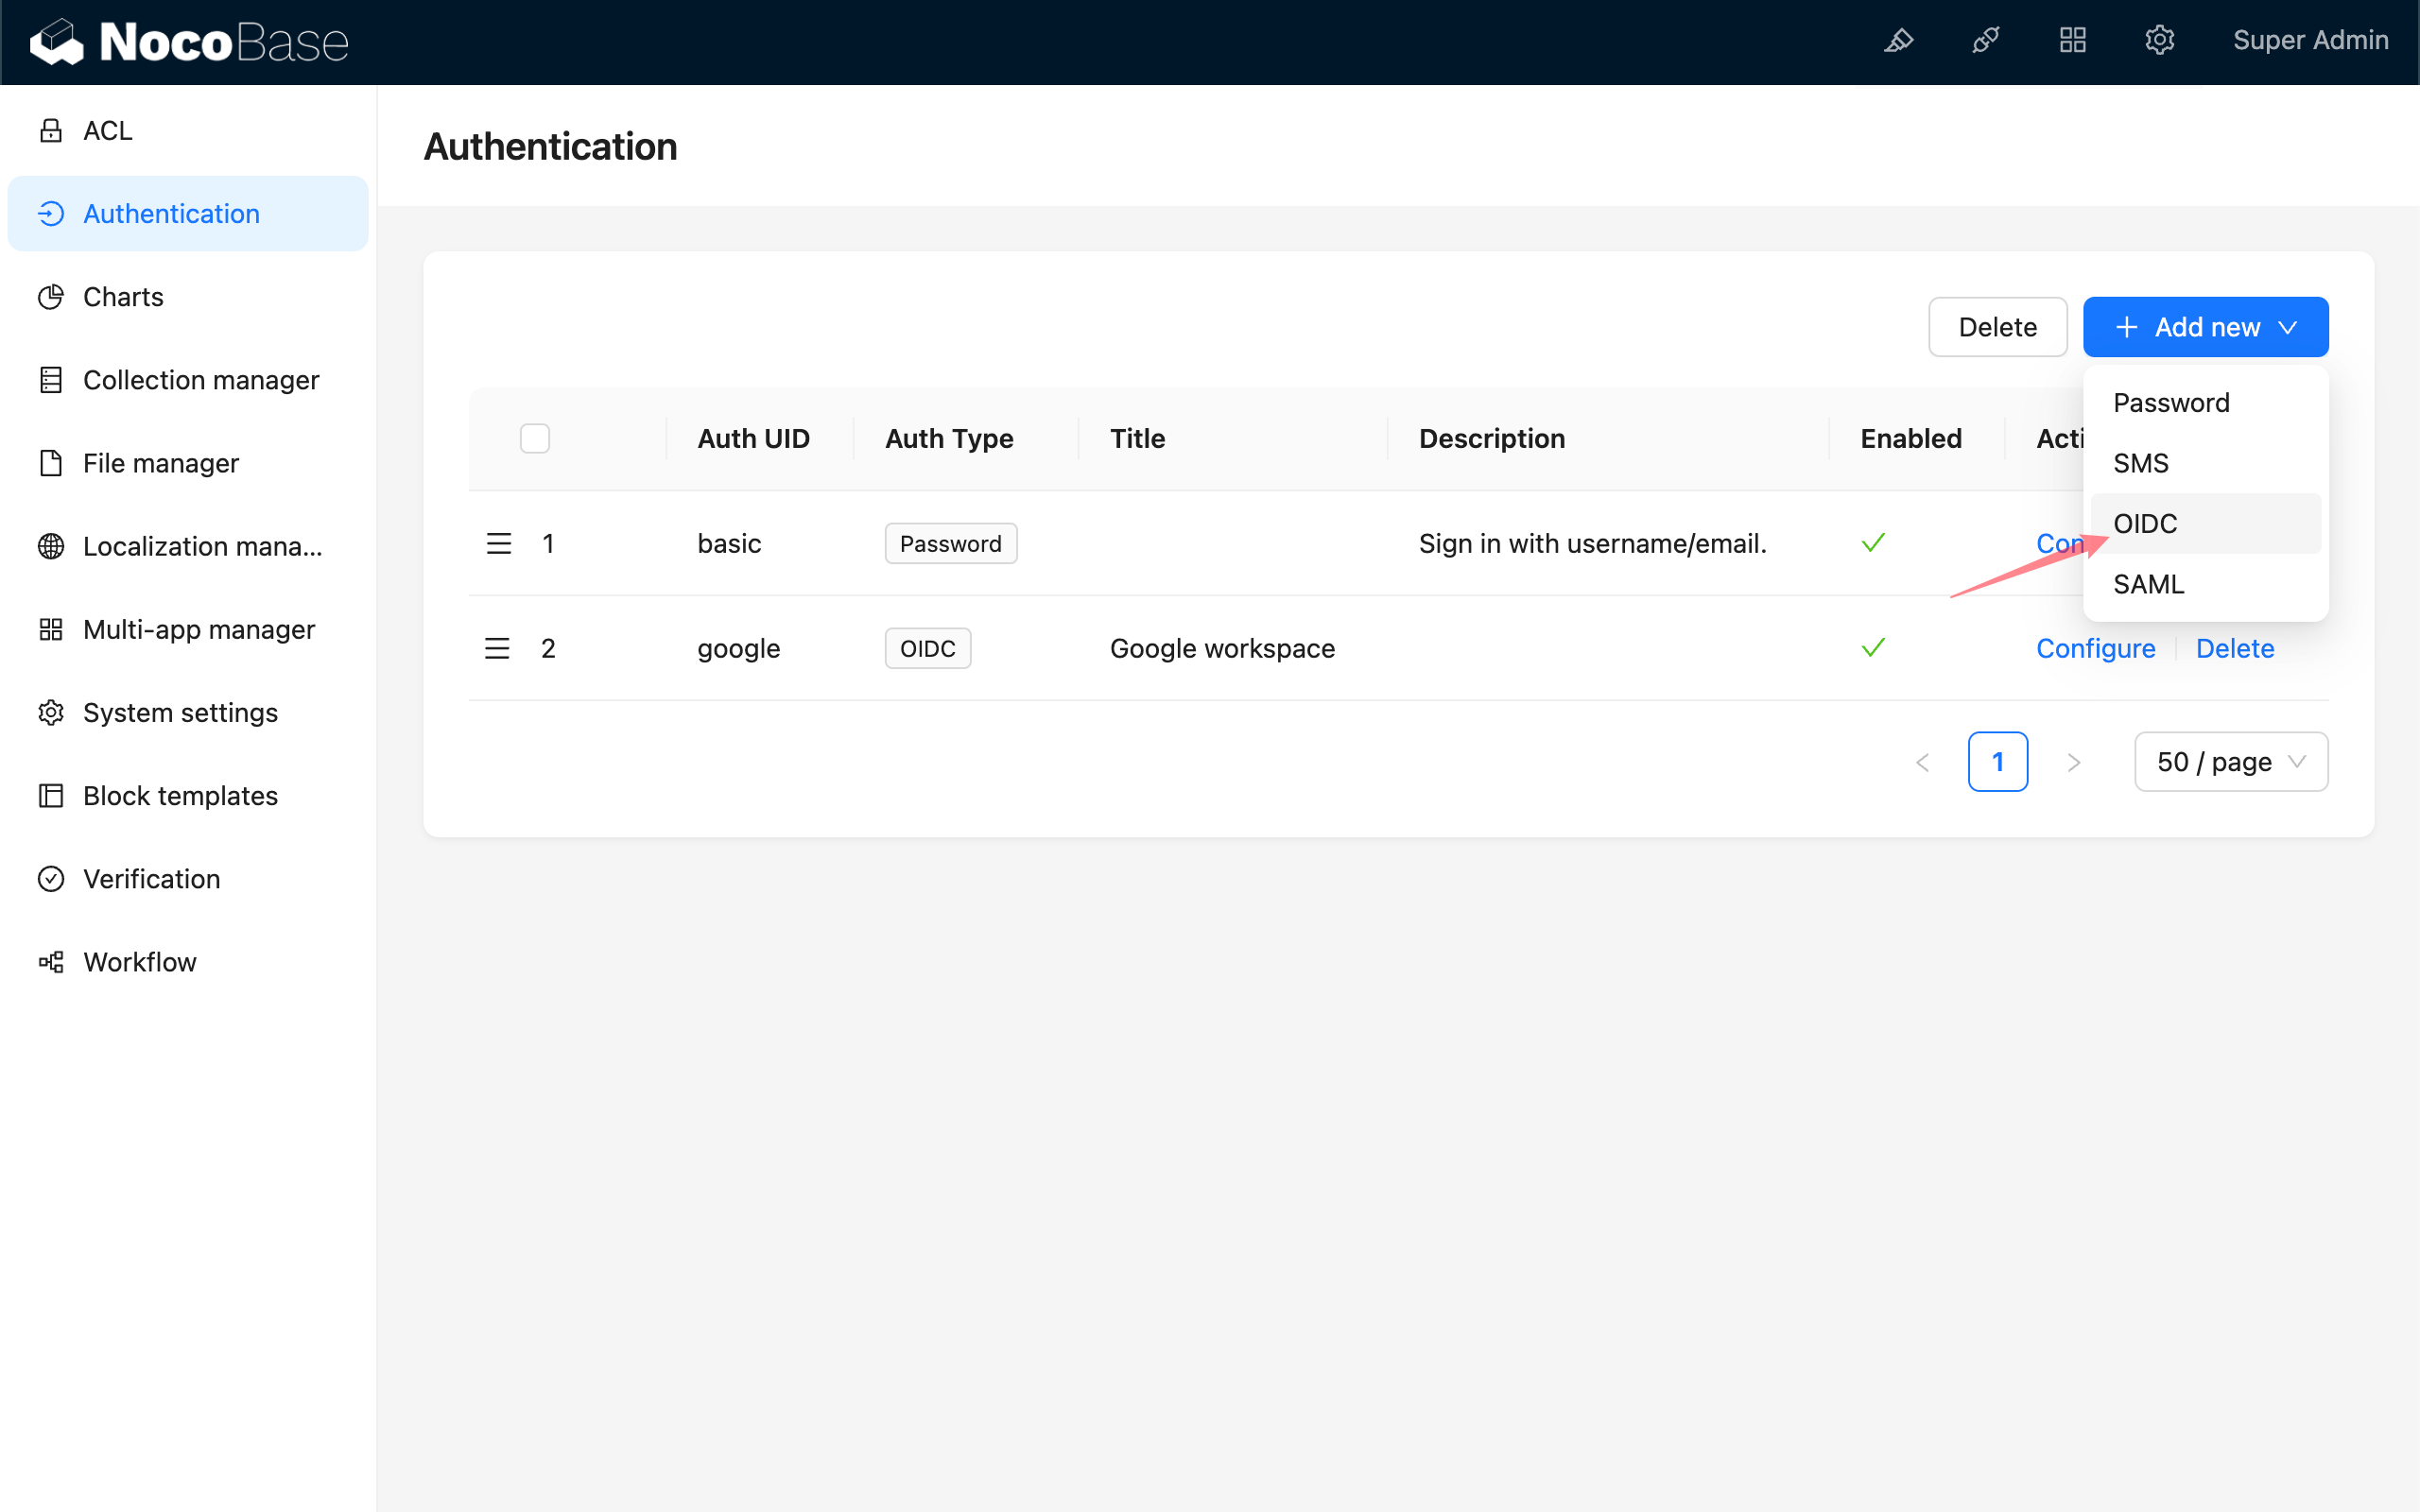Click the drag handle icon on basic row
This screenshot has width=2420, height=1512.
click(x=498, y=543)
